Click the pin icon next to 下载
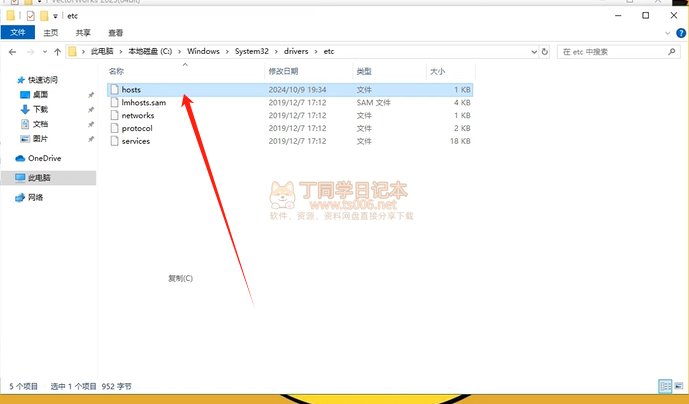The width and height of the screenshot is (689, 404). tap(91, 109)
